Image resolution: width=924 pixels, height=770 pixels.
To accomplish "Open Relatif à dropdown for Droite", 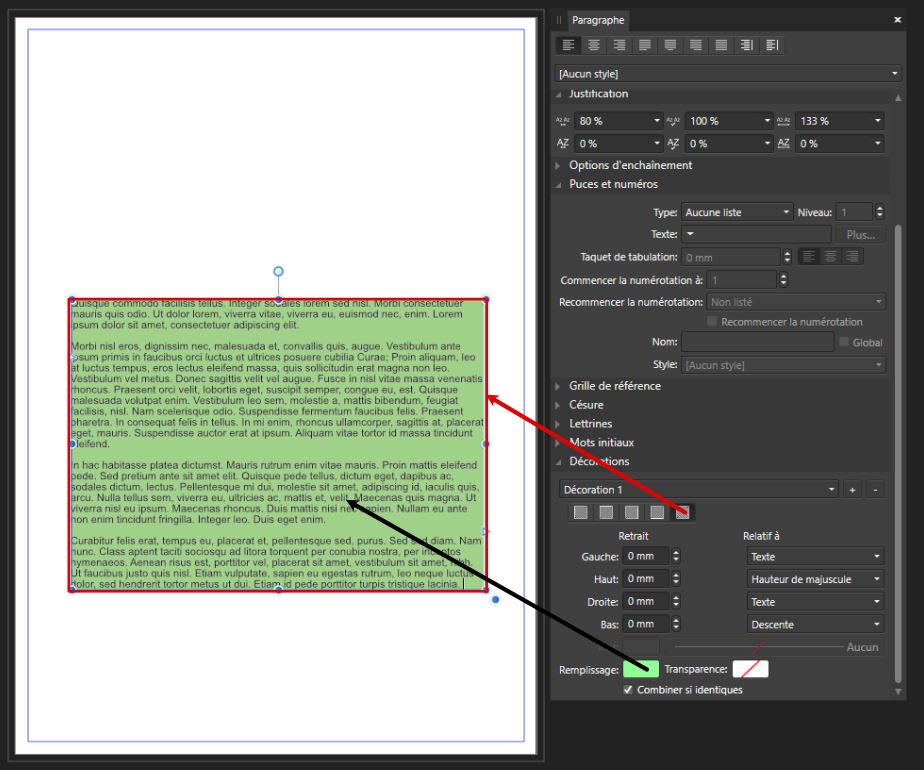I will [815, 602].
